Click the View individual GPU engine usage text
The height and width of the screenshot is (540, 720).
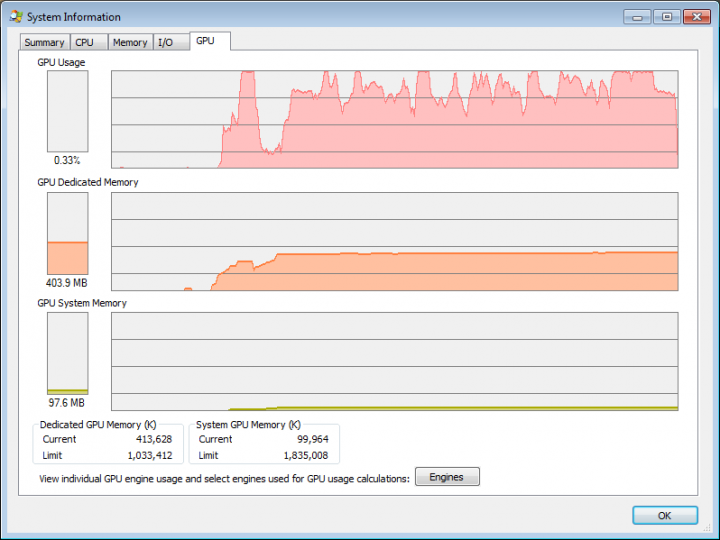pyautogui.click(x=224, y=479)
